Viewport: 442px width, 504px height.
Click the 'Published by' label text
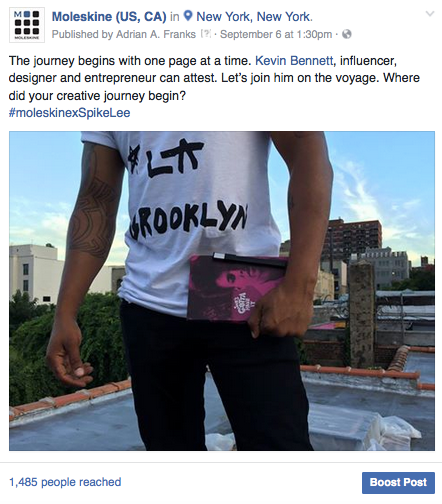coord(82,34)
